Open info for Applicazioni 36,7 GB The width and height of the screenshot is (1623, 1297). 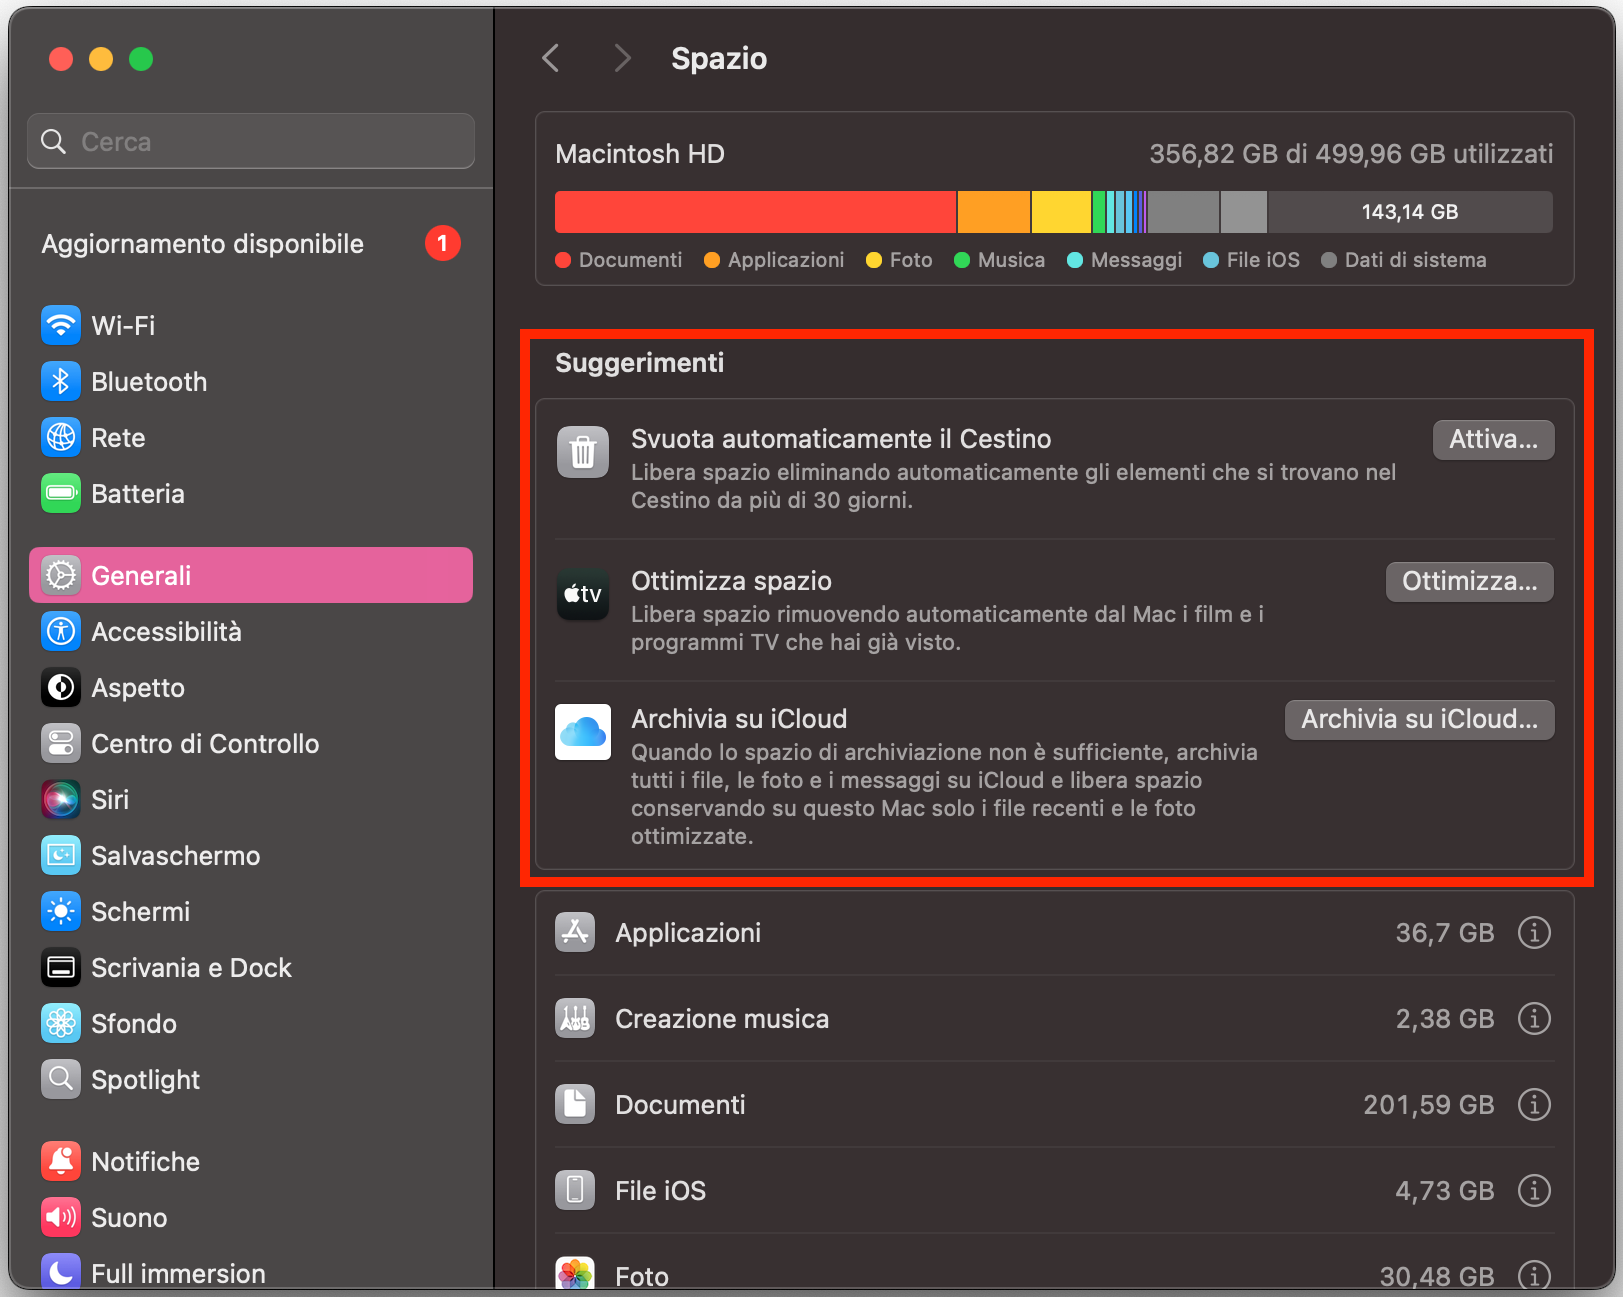[1534, 932]
